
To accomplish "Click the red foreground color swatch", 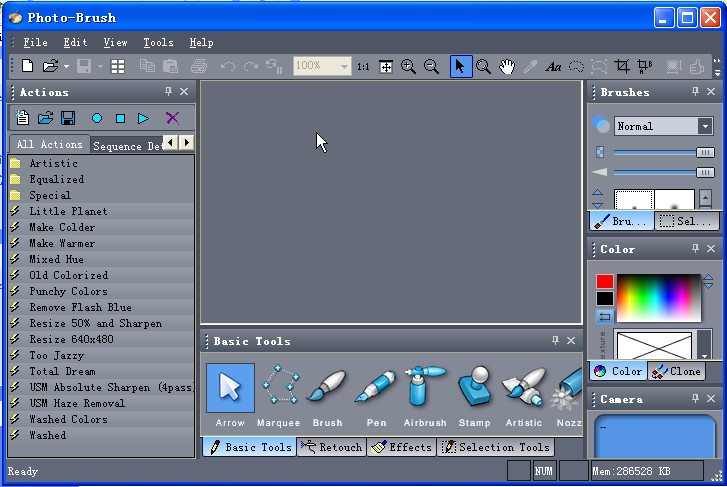I will [605, 282].
